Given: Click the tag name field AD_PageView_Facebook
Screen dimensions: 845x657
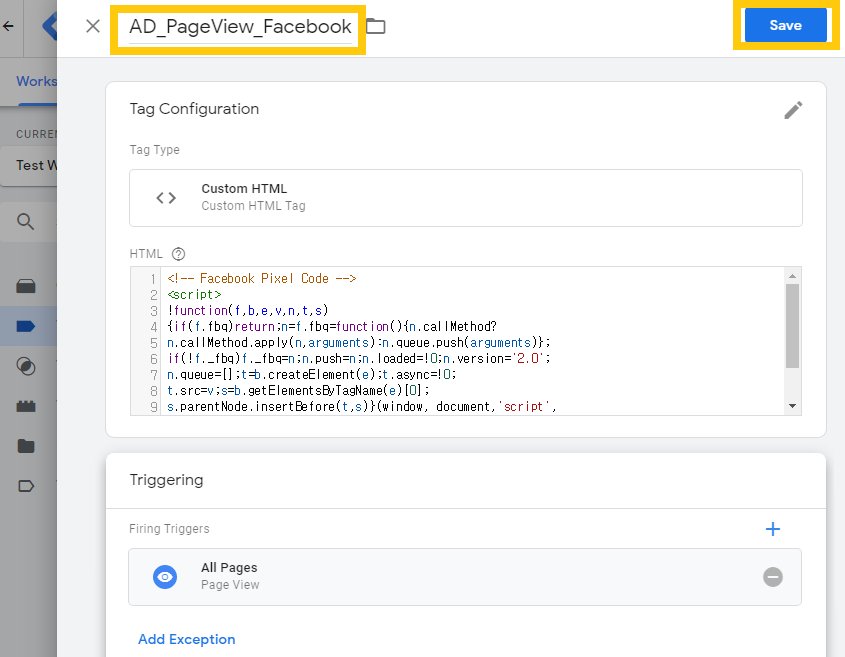Looking at the screenshot, I should [240, 27].
